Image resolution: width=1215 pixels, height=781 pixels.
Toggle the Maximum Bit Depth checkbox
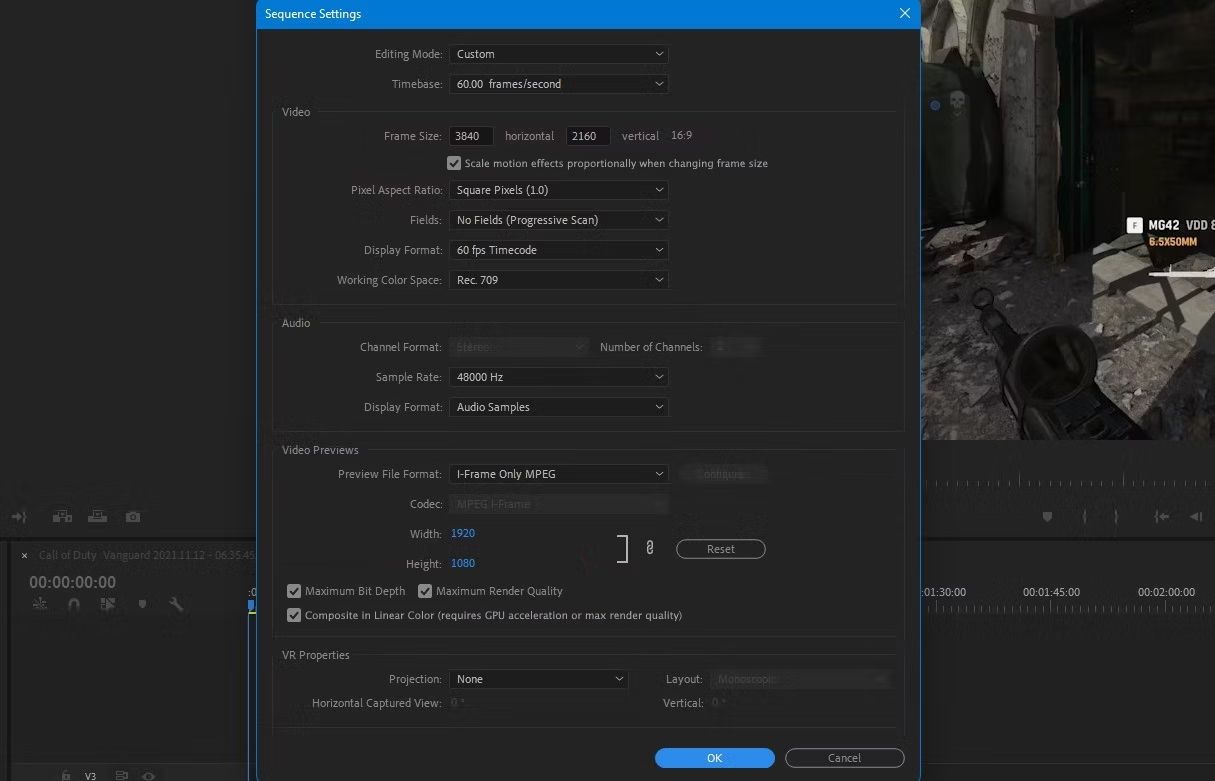click(x=294, y=591)
